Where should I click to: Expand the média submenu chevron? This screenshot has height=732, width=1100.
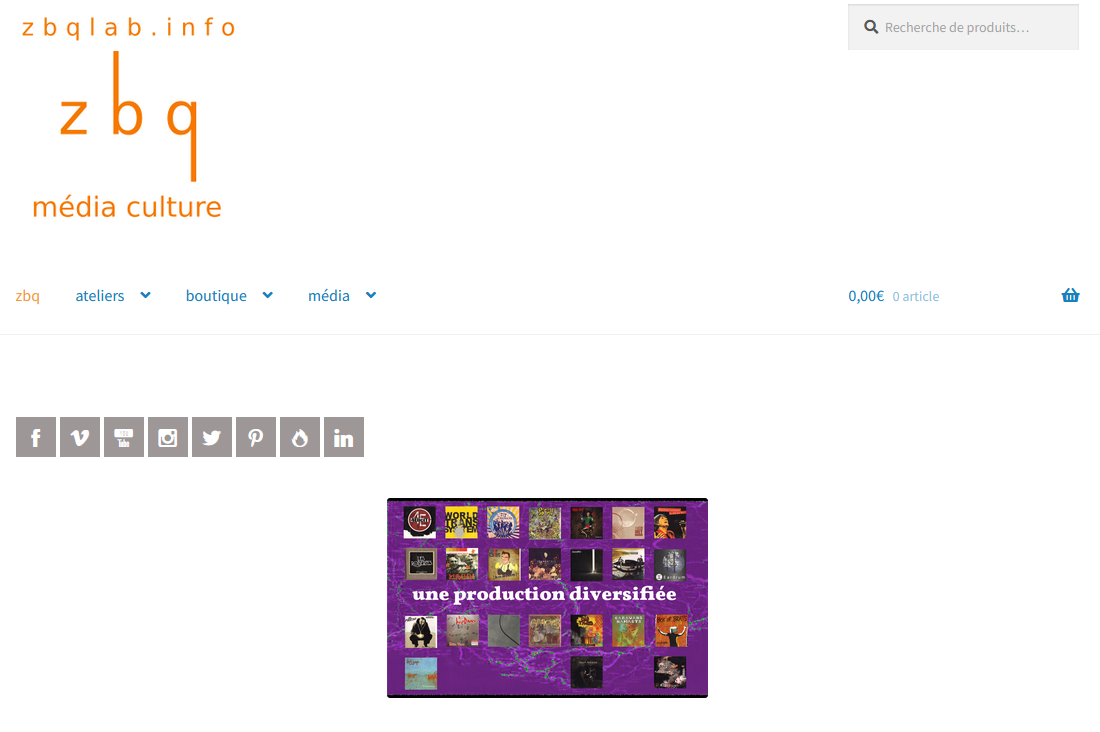click(x=371, y=295)
